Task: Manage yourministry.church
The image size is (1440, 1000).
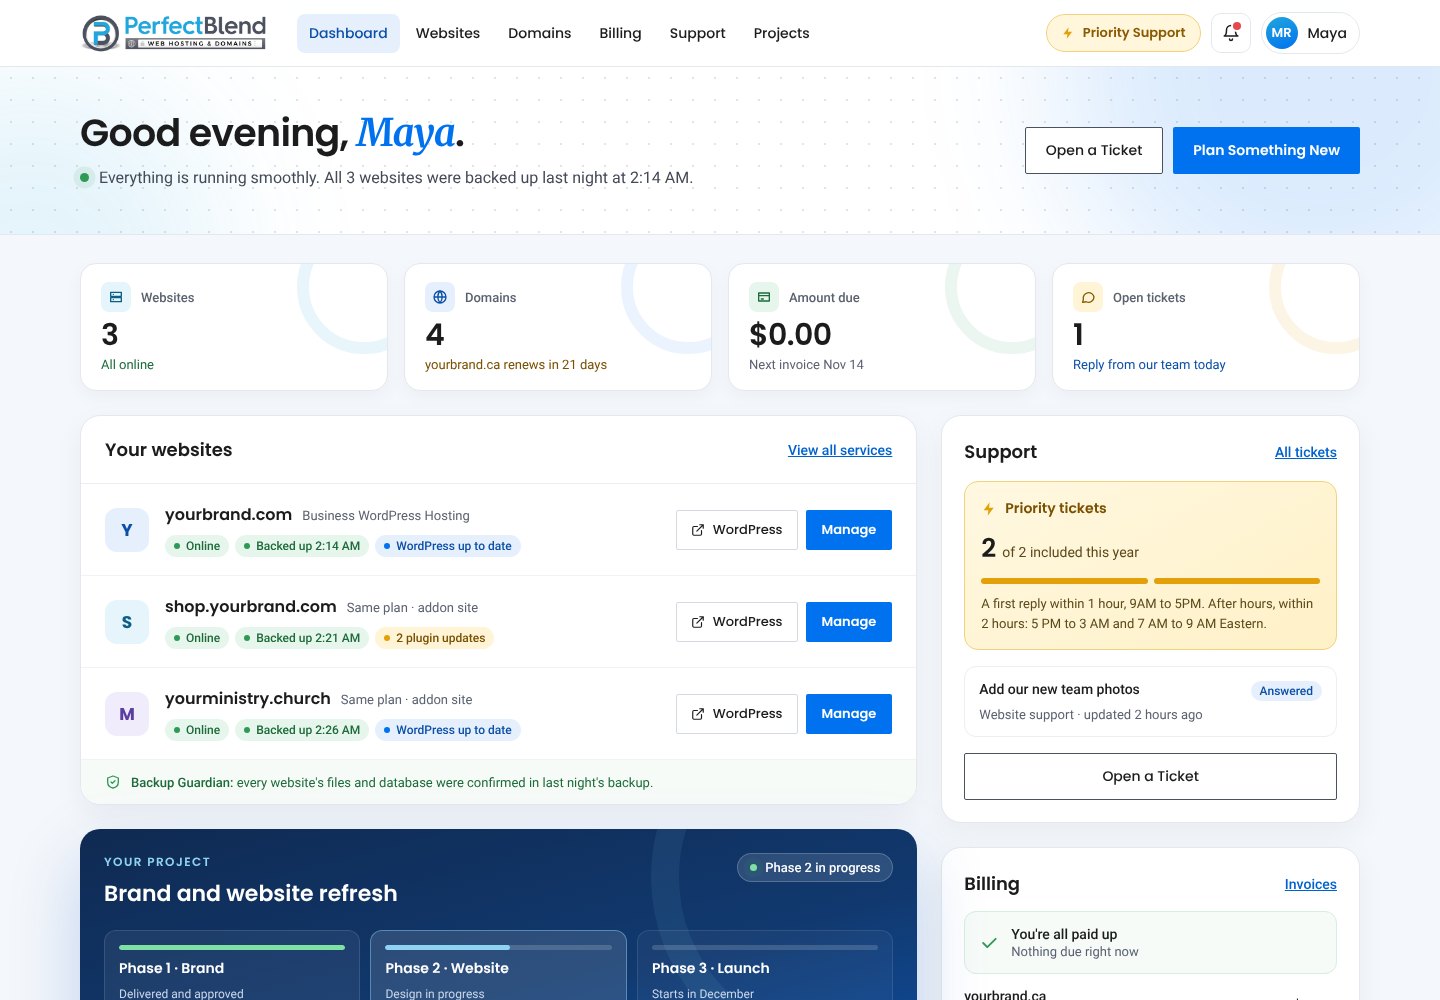Action: point(849,714)
